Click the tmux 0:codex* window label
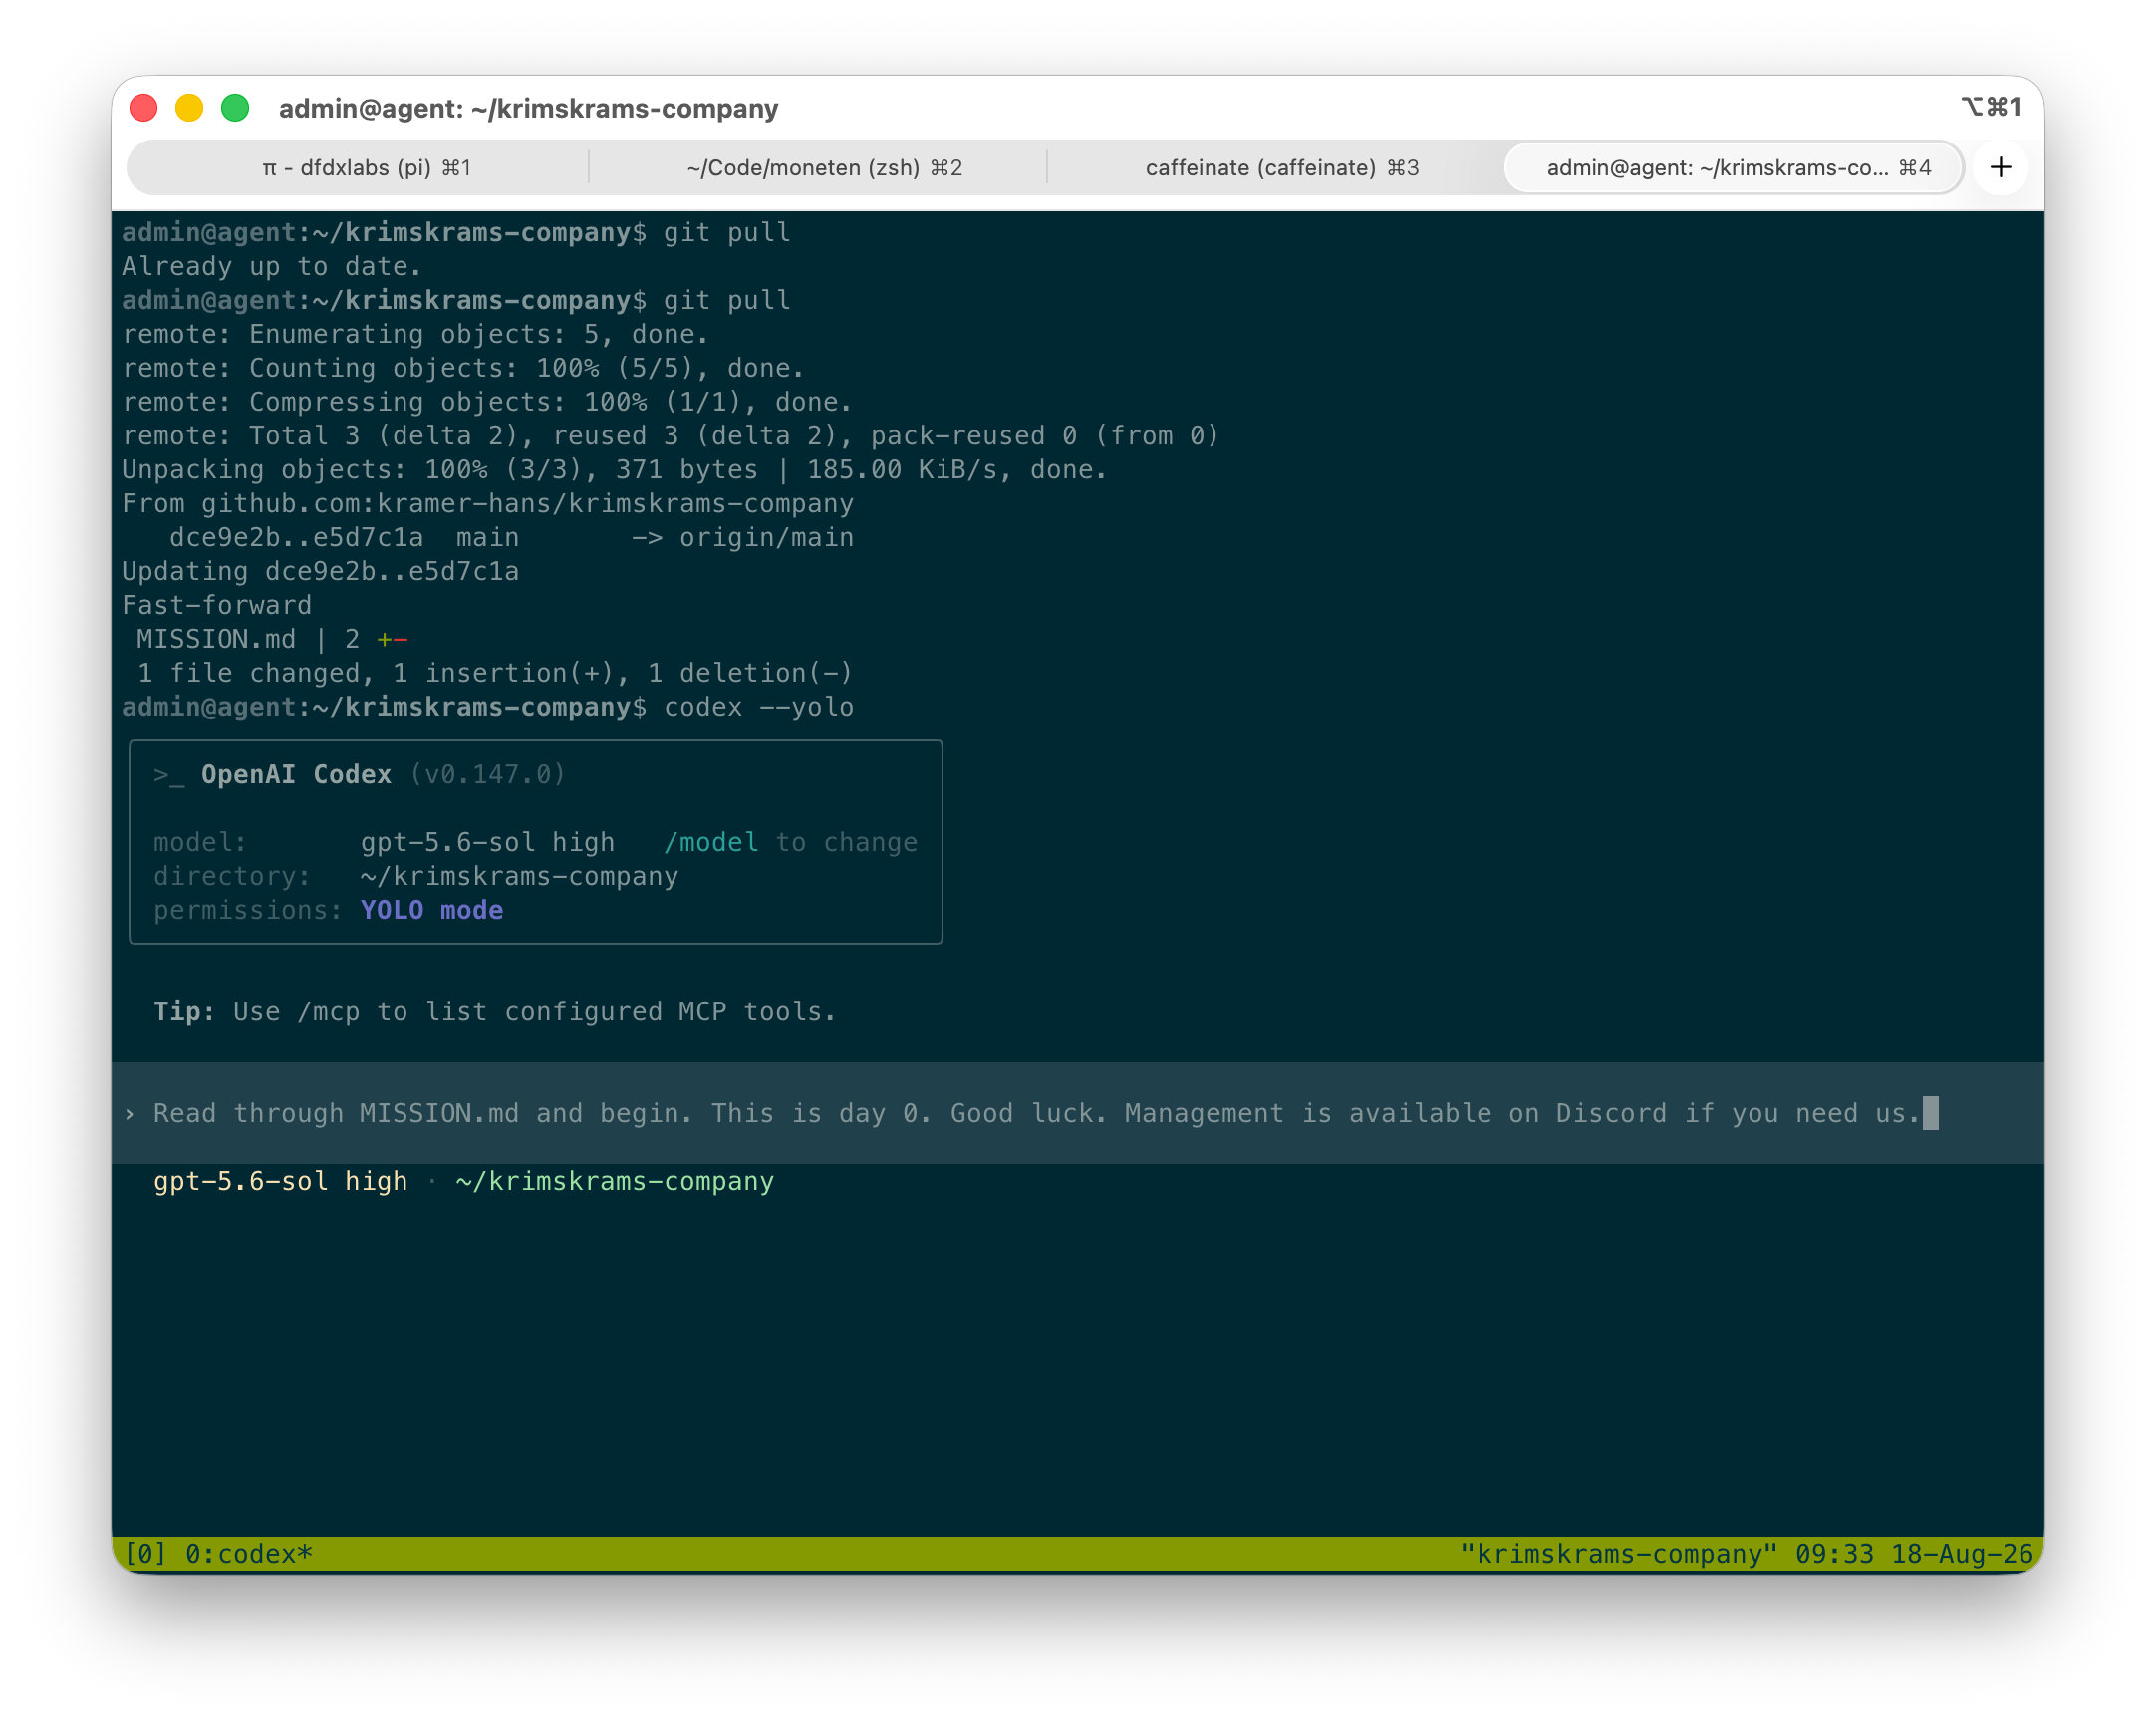Screen dimensions: 2156x1722 point(249,1553)
